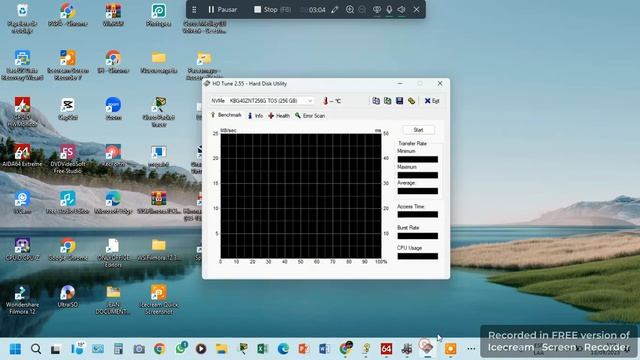Zoom in with recorder magnifier plus

[x=350, y=9]
